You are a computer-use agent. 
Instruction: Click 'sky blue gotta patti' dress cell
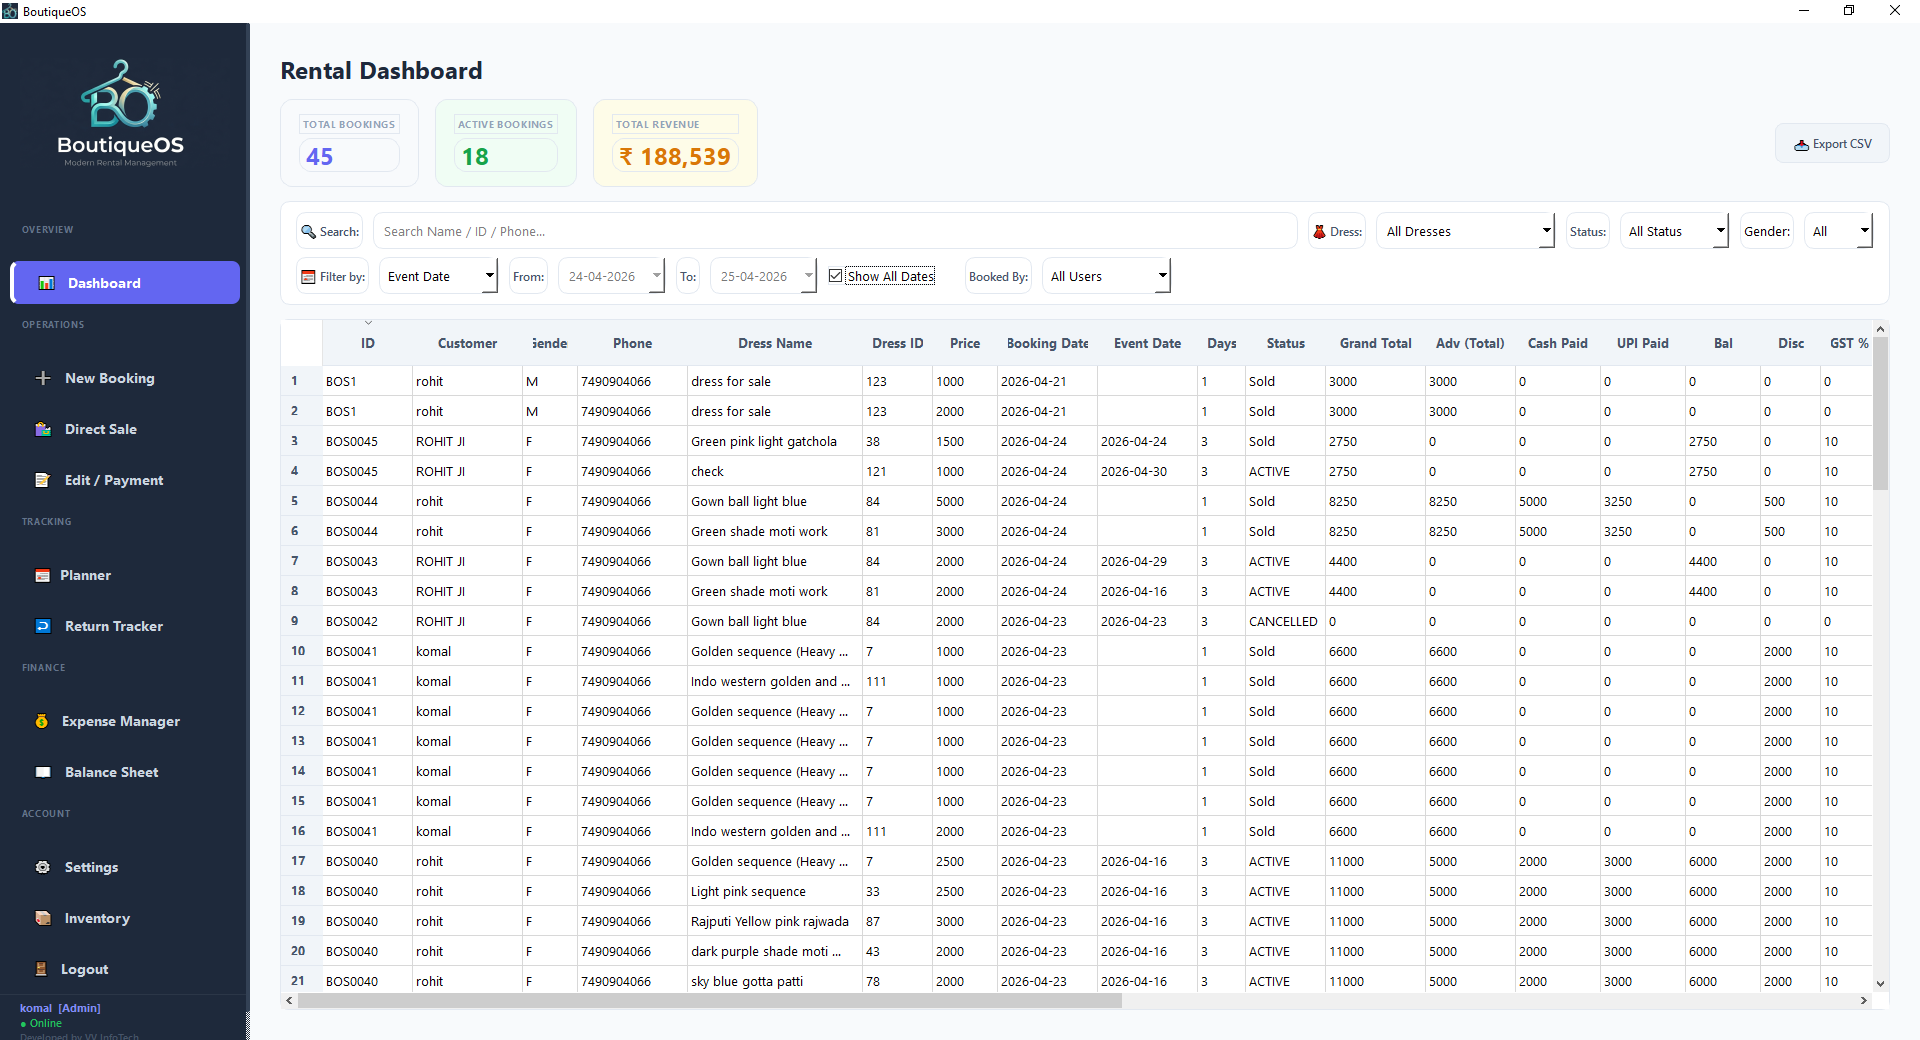(x=775, y=981)
